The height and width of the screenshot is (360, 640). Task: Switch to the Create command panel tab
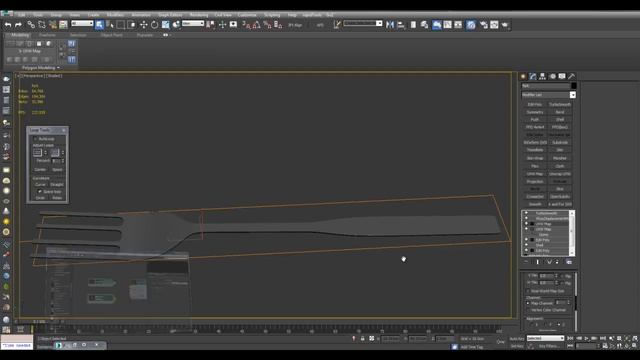[523, 76]
